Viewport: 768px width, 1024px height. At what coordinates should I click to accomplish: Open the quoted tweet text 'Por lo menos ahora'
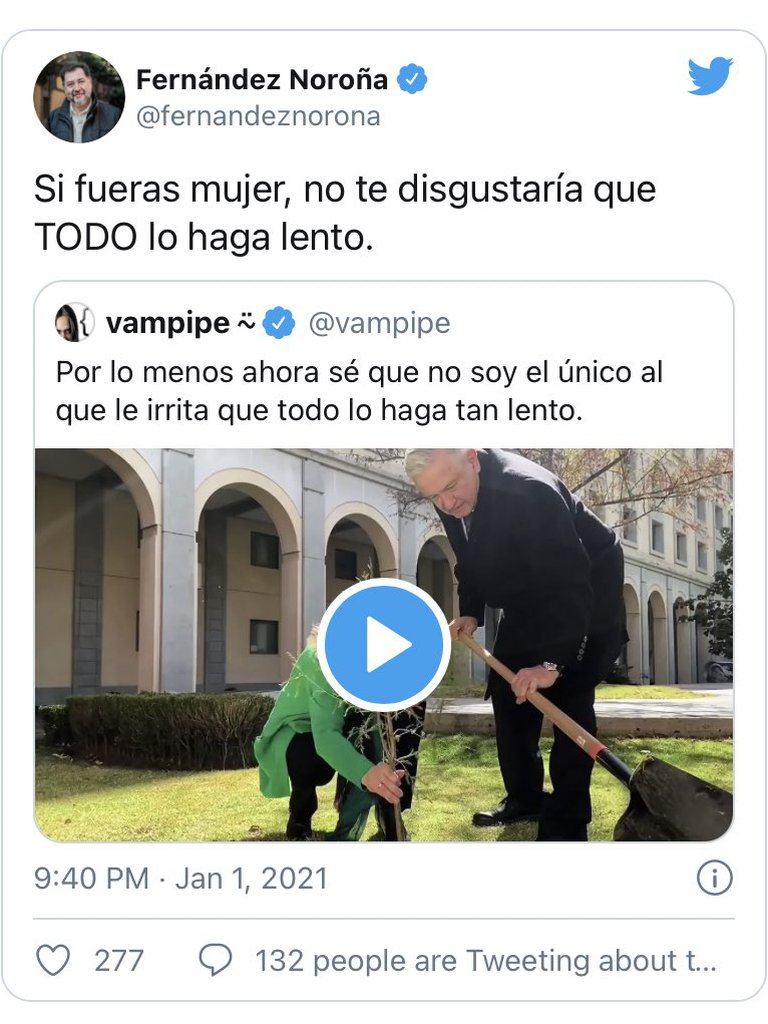359,391
